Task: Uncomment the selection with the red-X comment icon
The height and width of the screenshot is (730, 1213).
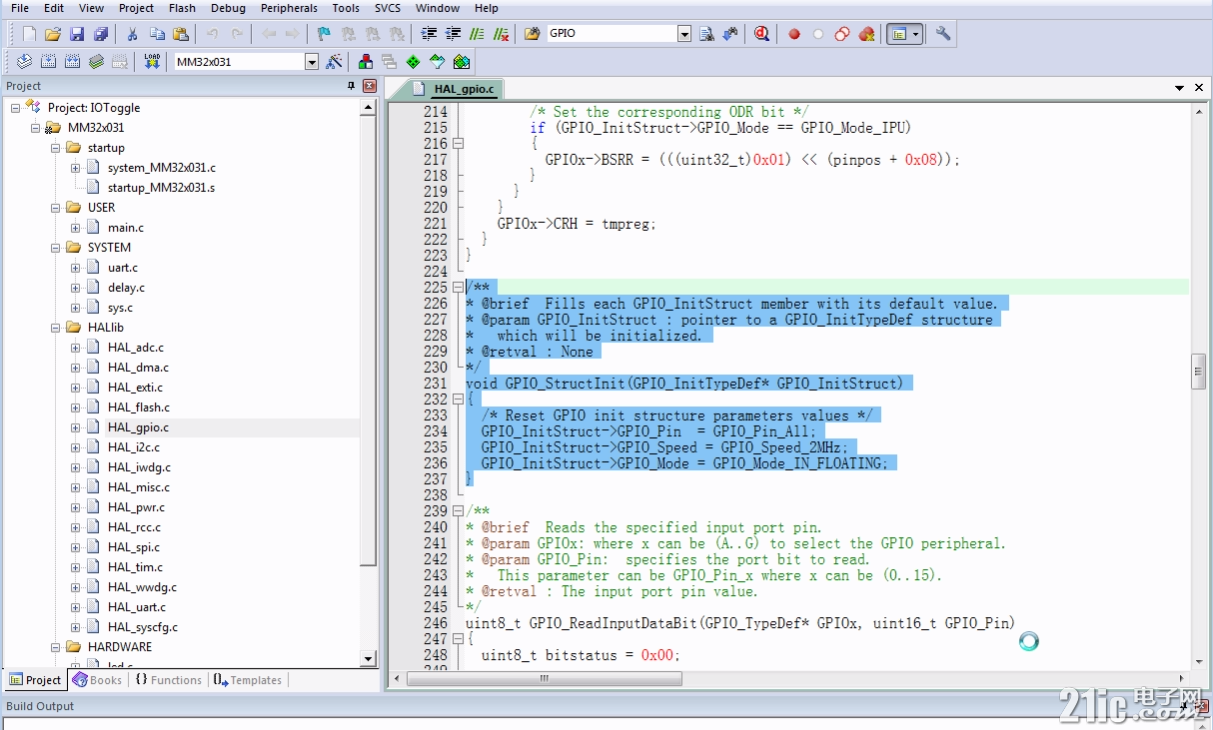Action: (x=501, y=34)
